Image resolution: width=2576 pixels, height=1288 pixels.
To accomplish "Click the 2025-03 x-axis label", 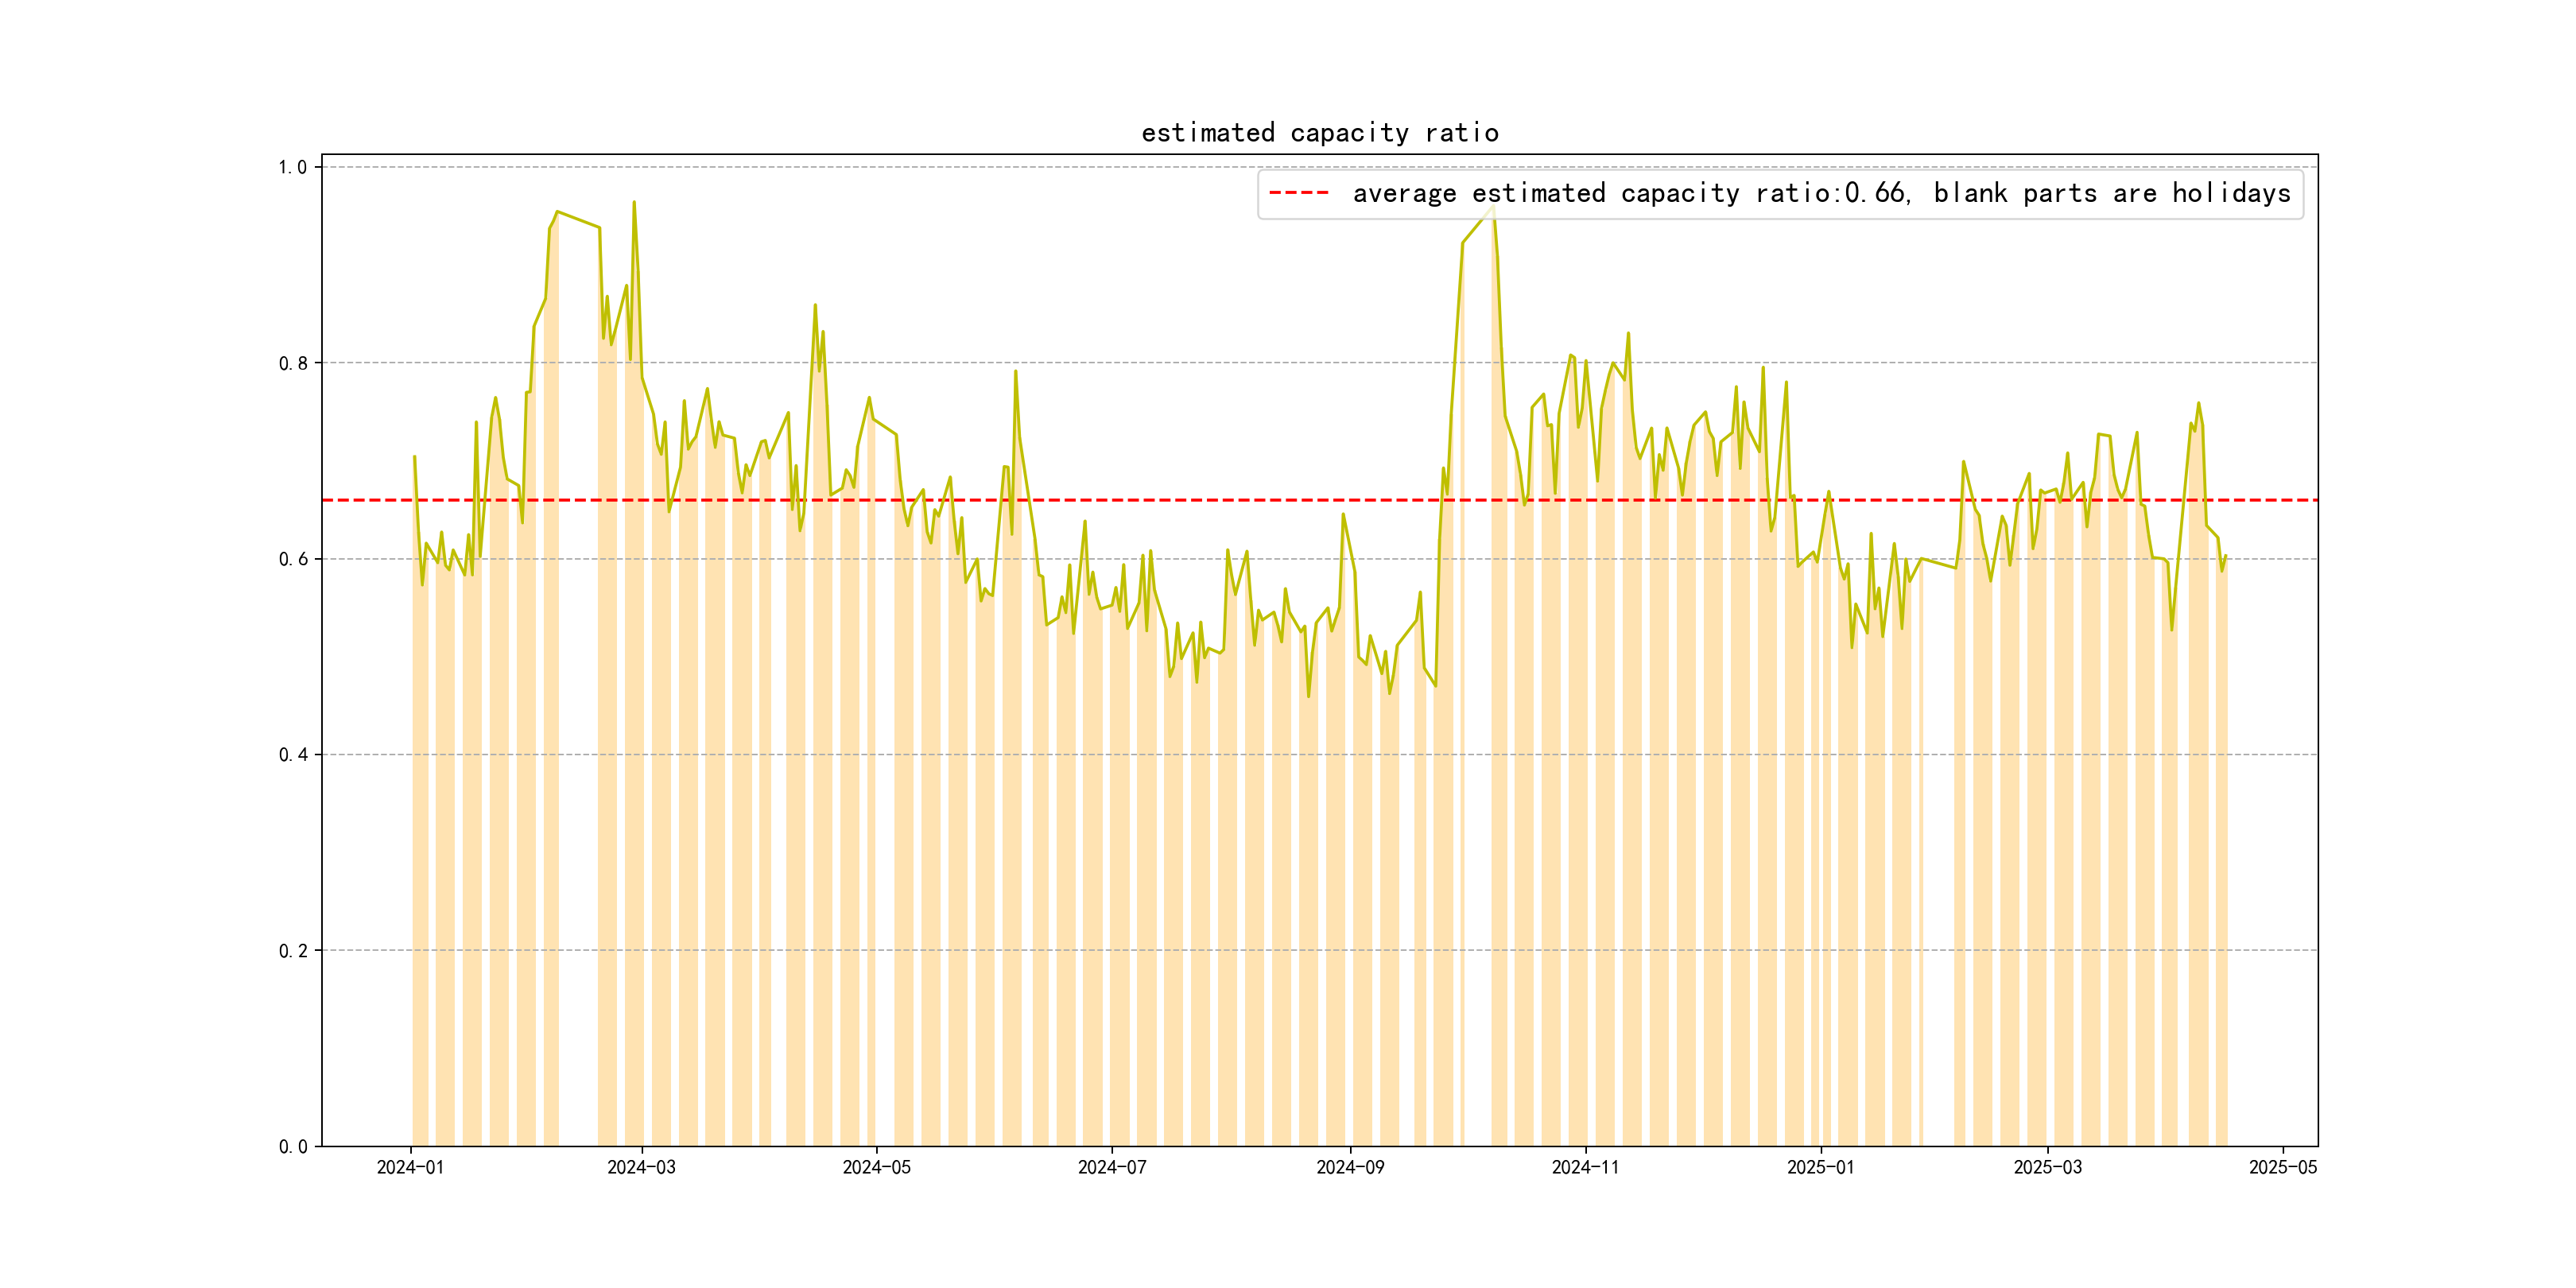I will (x=2047, y=1167).
